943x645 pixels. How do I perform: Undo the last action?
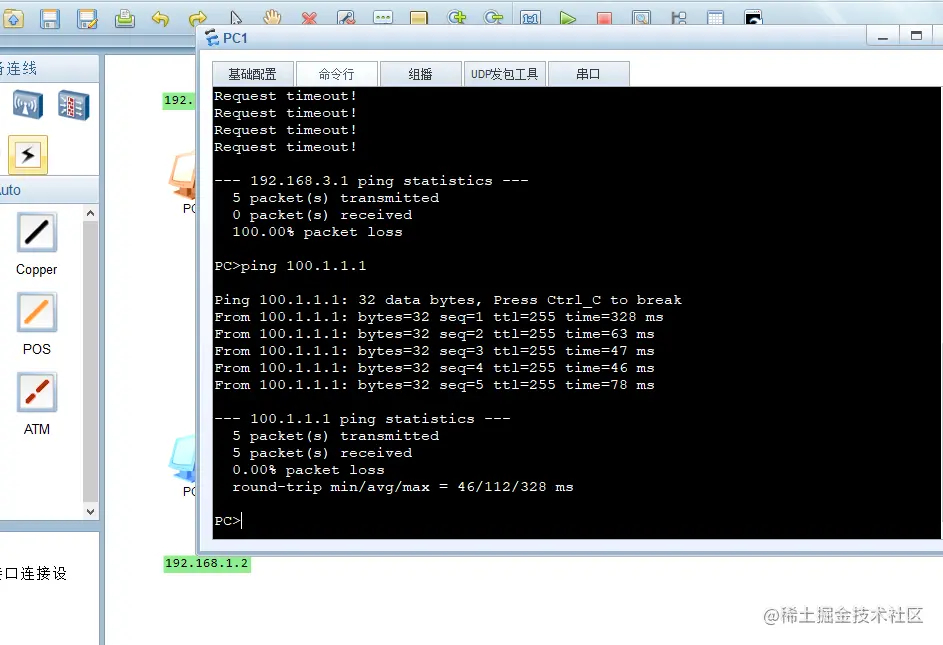[161, 19]
